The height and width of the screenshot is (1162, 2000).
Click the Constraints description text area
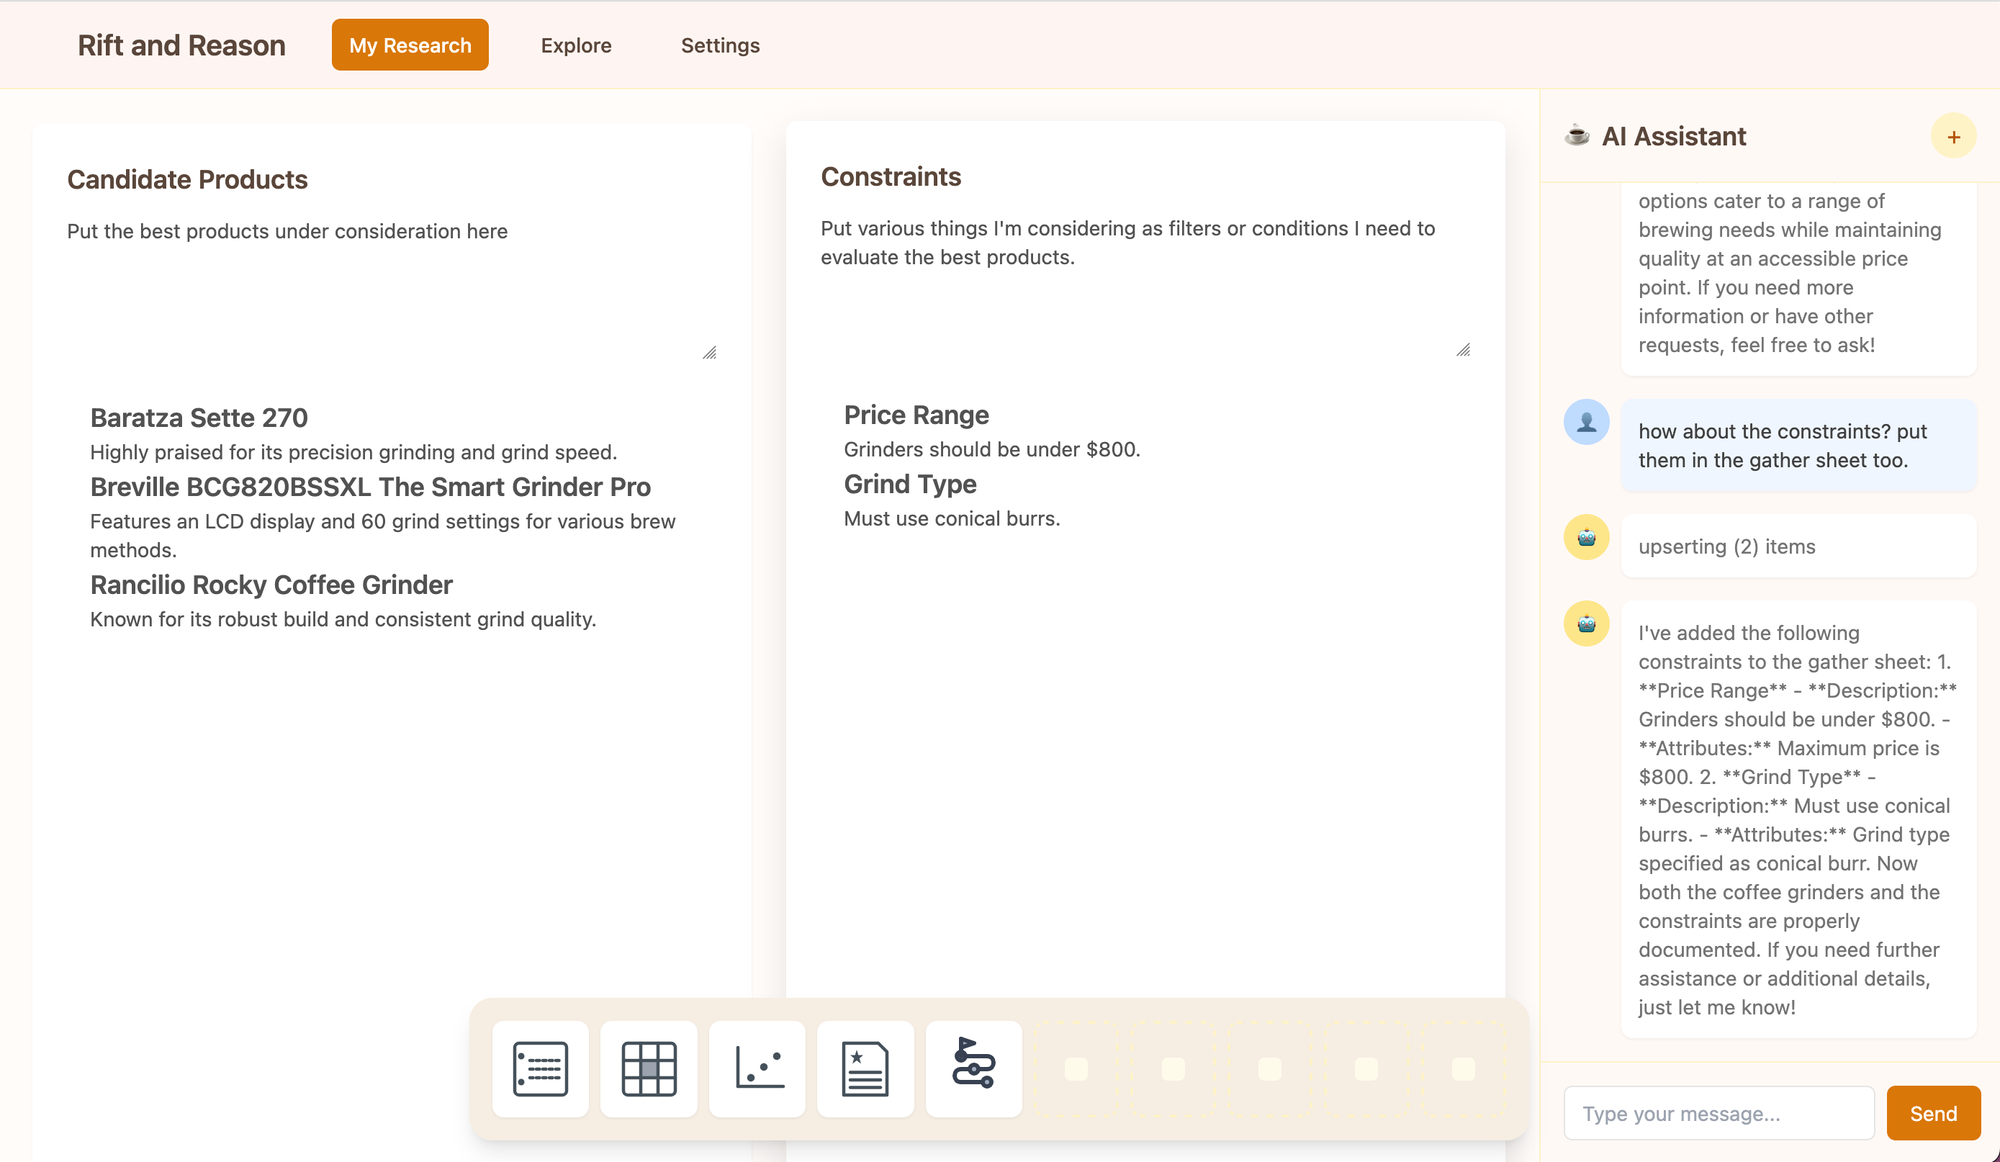pos(1146,285)
